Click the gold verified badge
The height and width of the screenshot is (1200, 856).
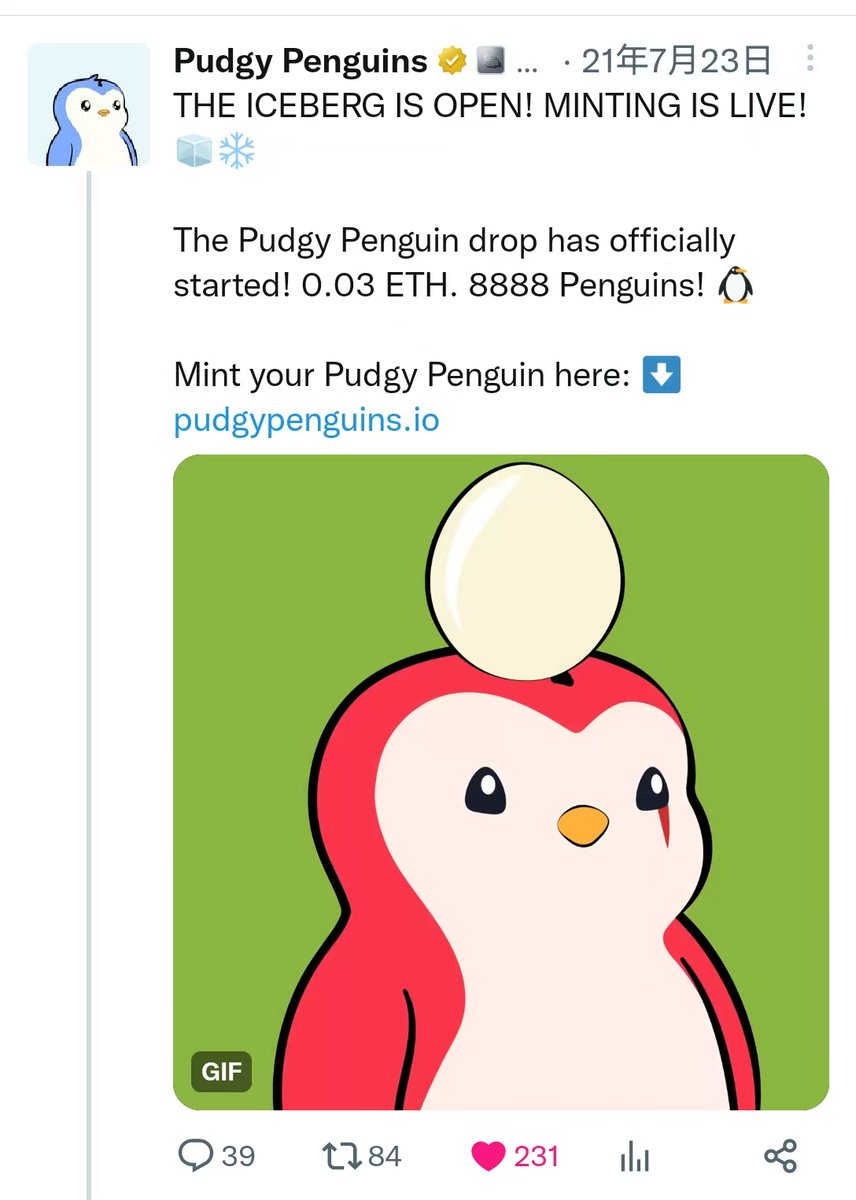tap(453, 62)
